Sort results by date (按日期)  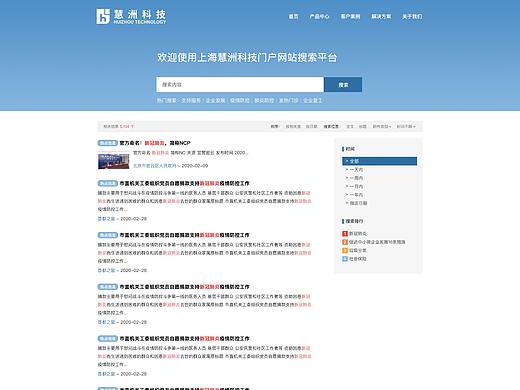[312, 127]
